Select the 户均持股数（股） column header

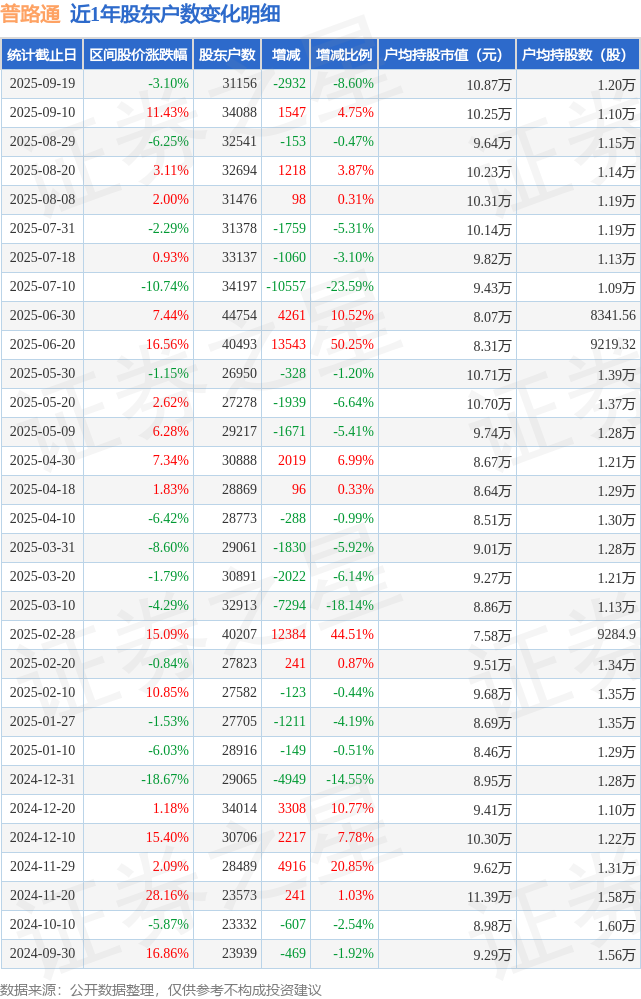coord(579,55)
